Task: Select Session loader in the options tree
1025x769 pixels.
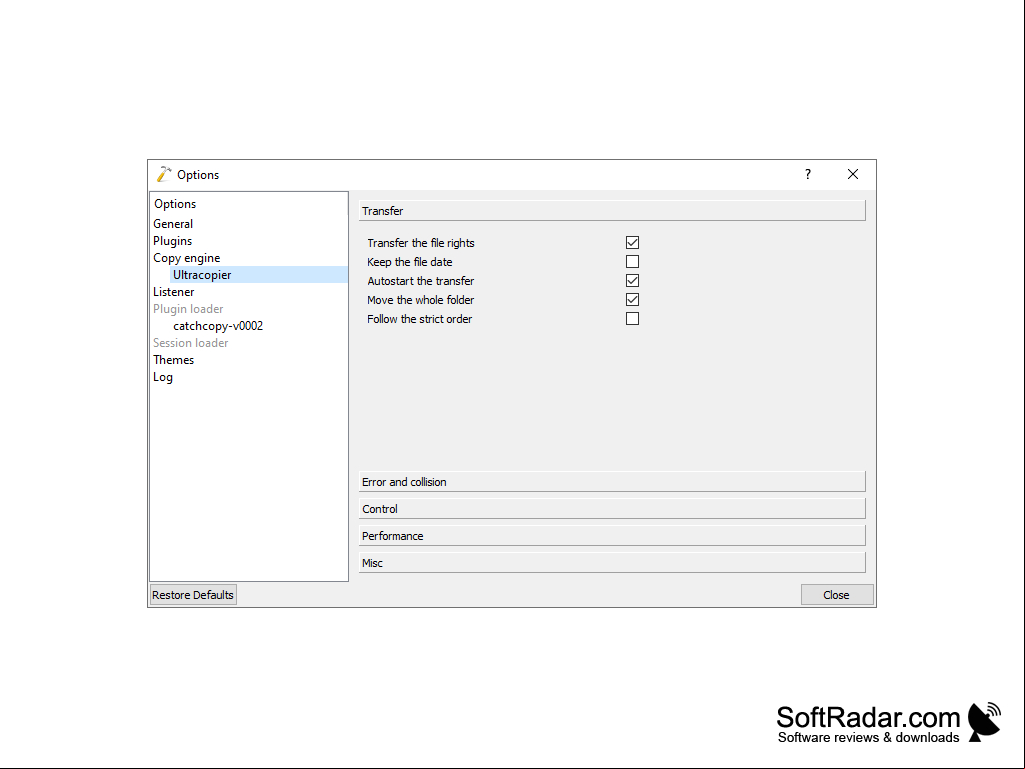Action: [190, 343]
